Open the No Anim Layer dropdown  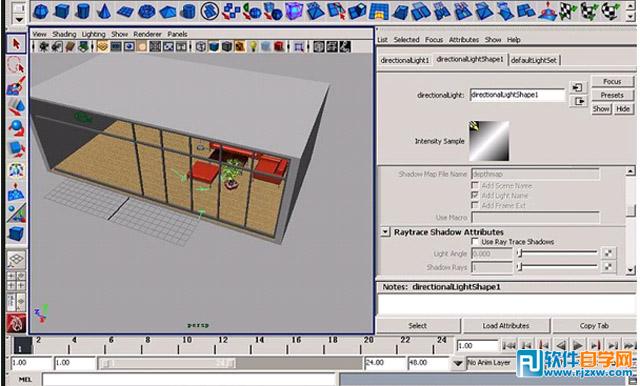click(458, 363)
